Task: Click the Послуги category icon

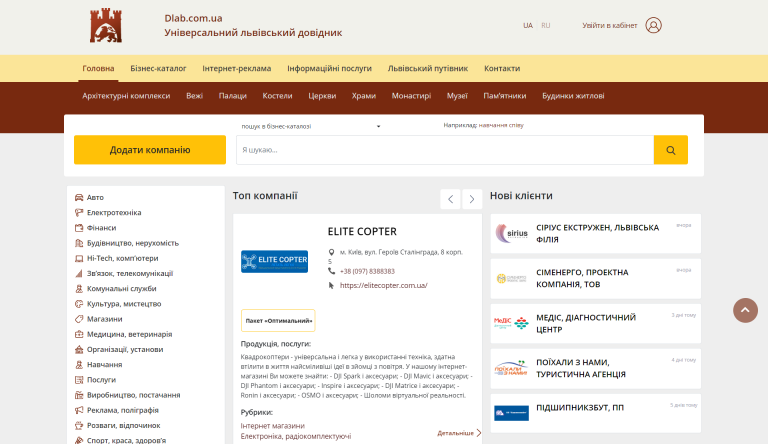Action: 79,380
